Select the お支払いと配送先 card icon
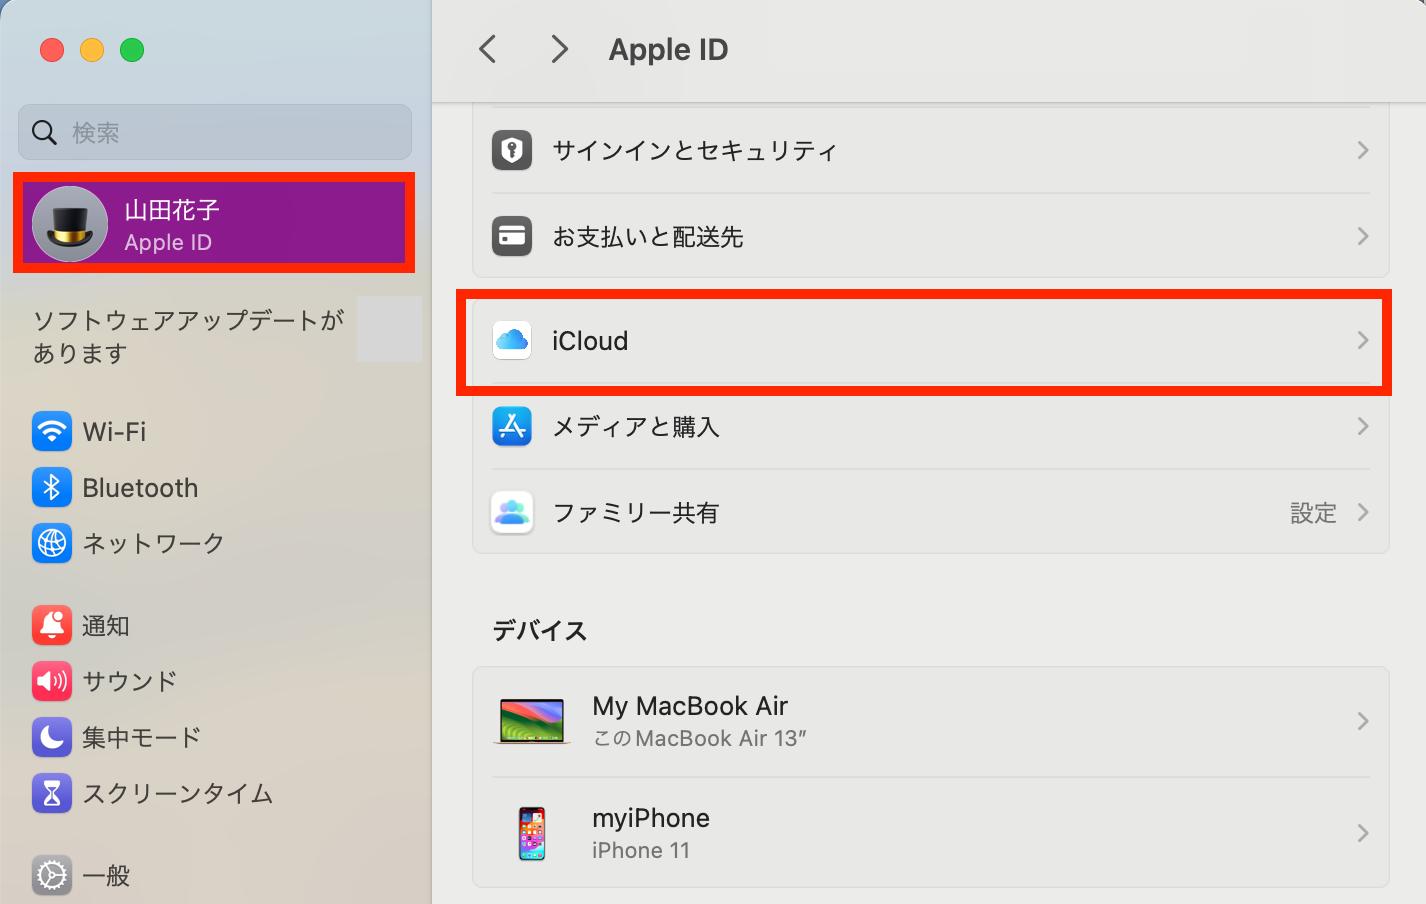This screenshot has height=904, width=1426. click(x=511, y=236)
